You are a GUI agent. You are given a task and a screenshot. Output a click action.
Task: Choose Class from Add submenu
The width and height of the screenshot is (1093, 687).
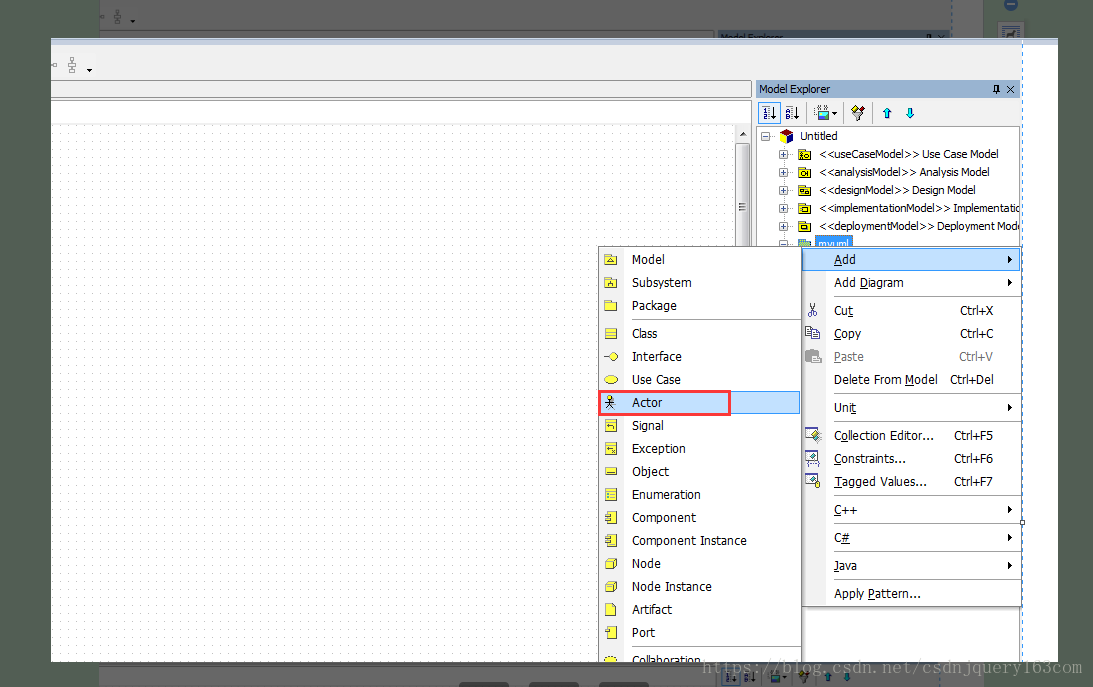coord(700,334)
